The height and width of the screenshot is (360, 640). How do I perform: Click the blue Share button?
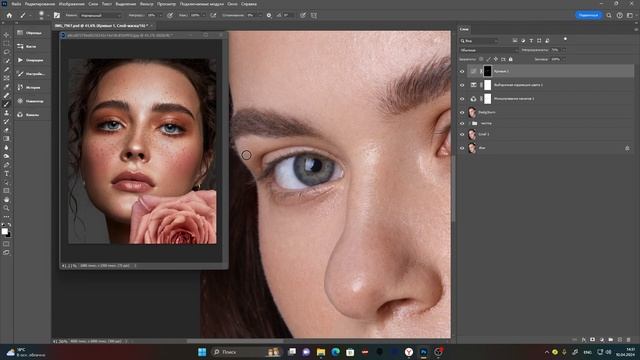(588, 15)
